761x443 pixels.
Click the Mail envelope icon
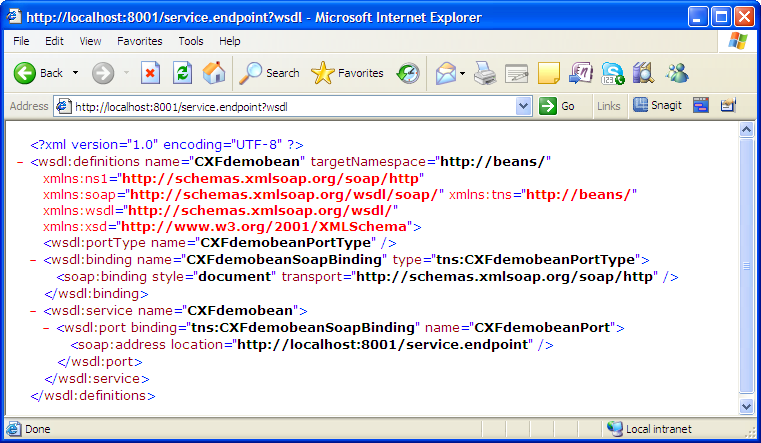click(446, 73)
